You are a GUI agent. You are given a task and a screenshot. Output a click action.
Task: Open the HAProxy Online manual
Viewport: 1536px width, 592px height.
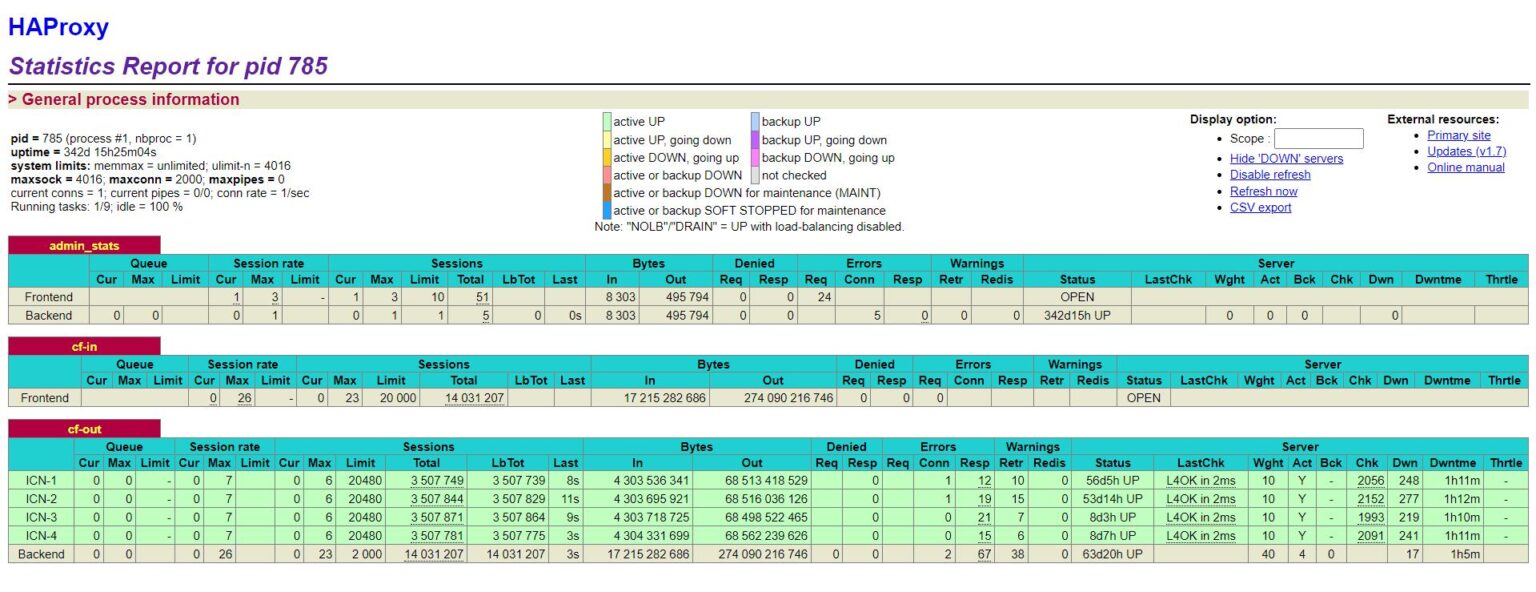tap(1463, 167)
